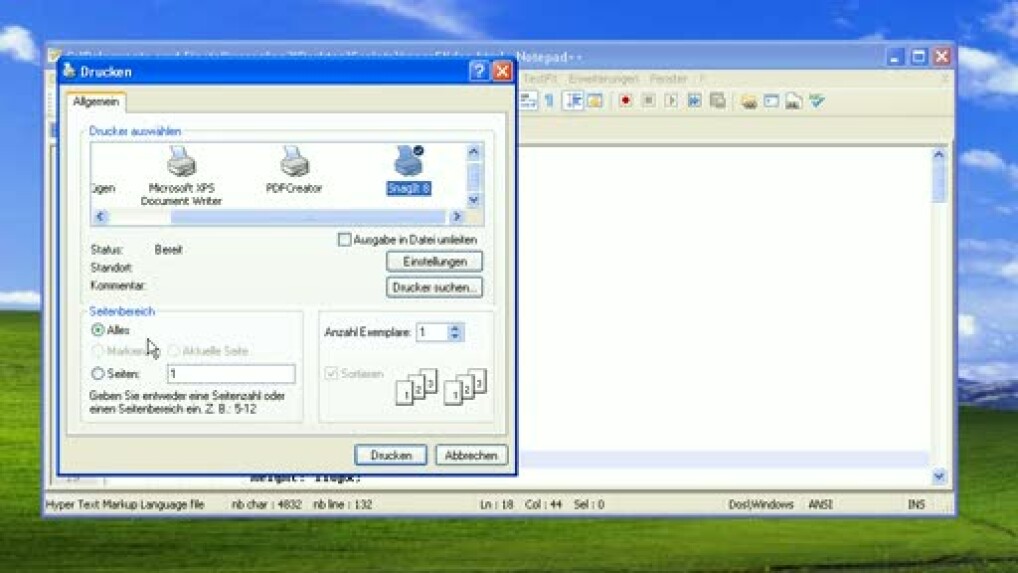Image resolution: width=1018 pixels, height=573 pixels.
Task: Click the Einstellungen button
Action: coord(434,262)
